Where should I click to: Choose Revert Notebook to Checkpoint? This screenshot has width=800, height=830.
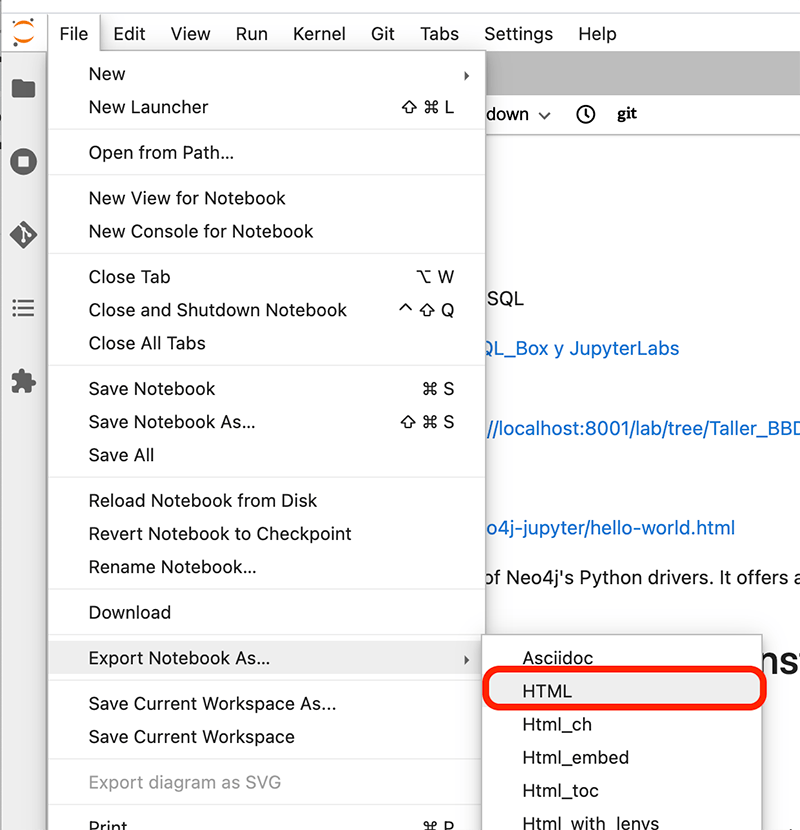(x=267, y=534)
